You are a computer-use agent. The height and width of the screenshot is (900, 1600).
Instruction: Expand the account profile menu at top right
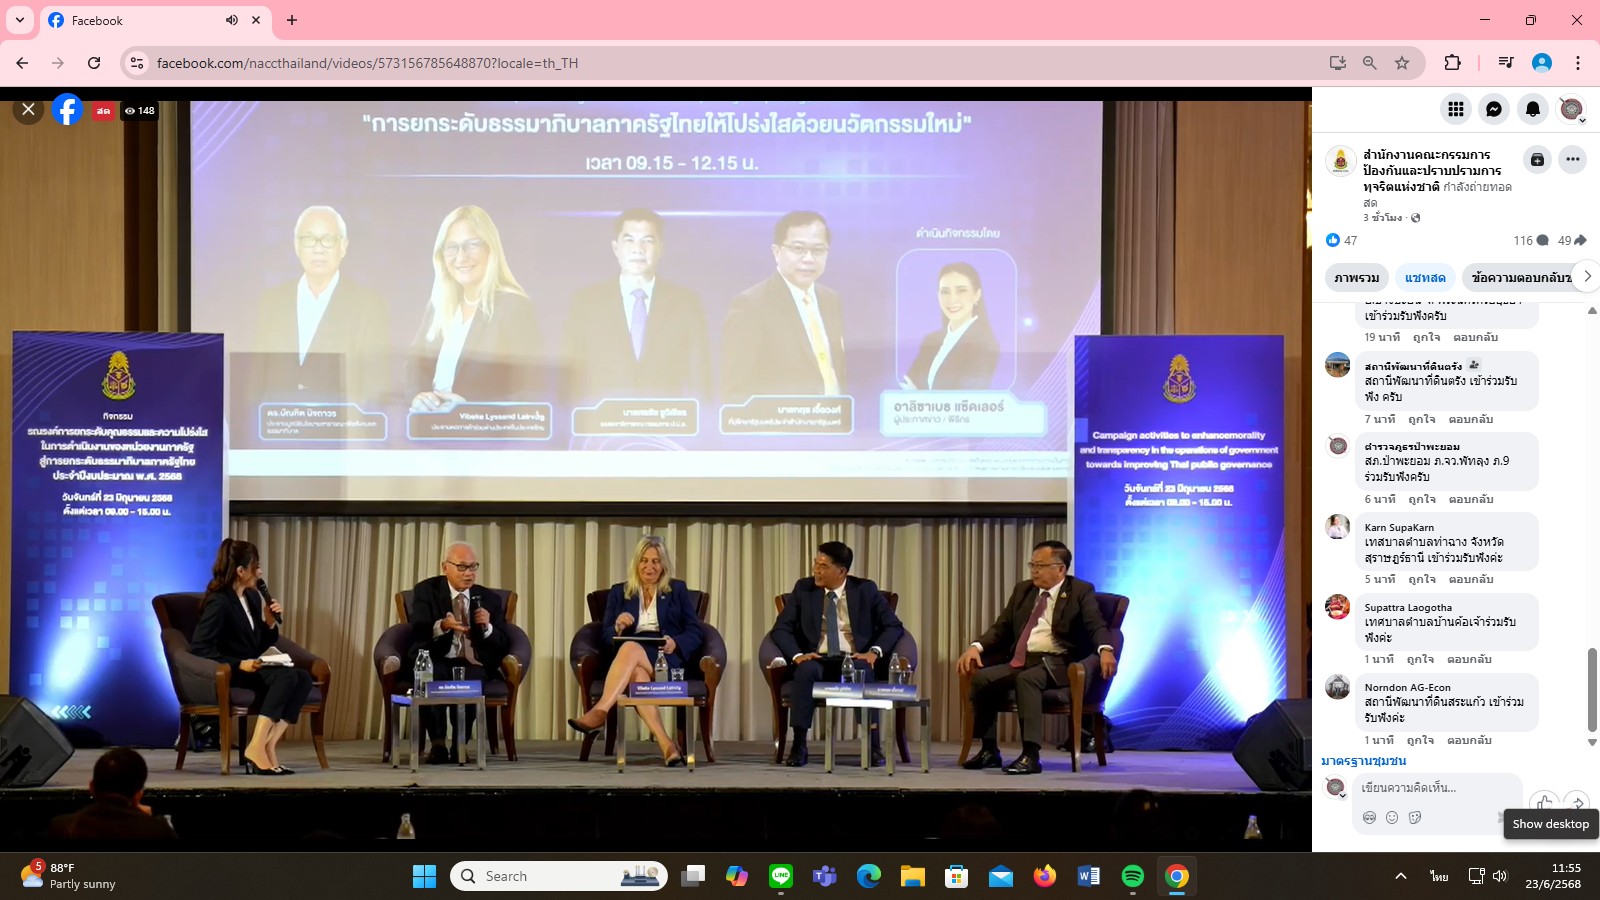click(x=1572, y=109)
